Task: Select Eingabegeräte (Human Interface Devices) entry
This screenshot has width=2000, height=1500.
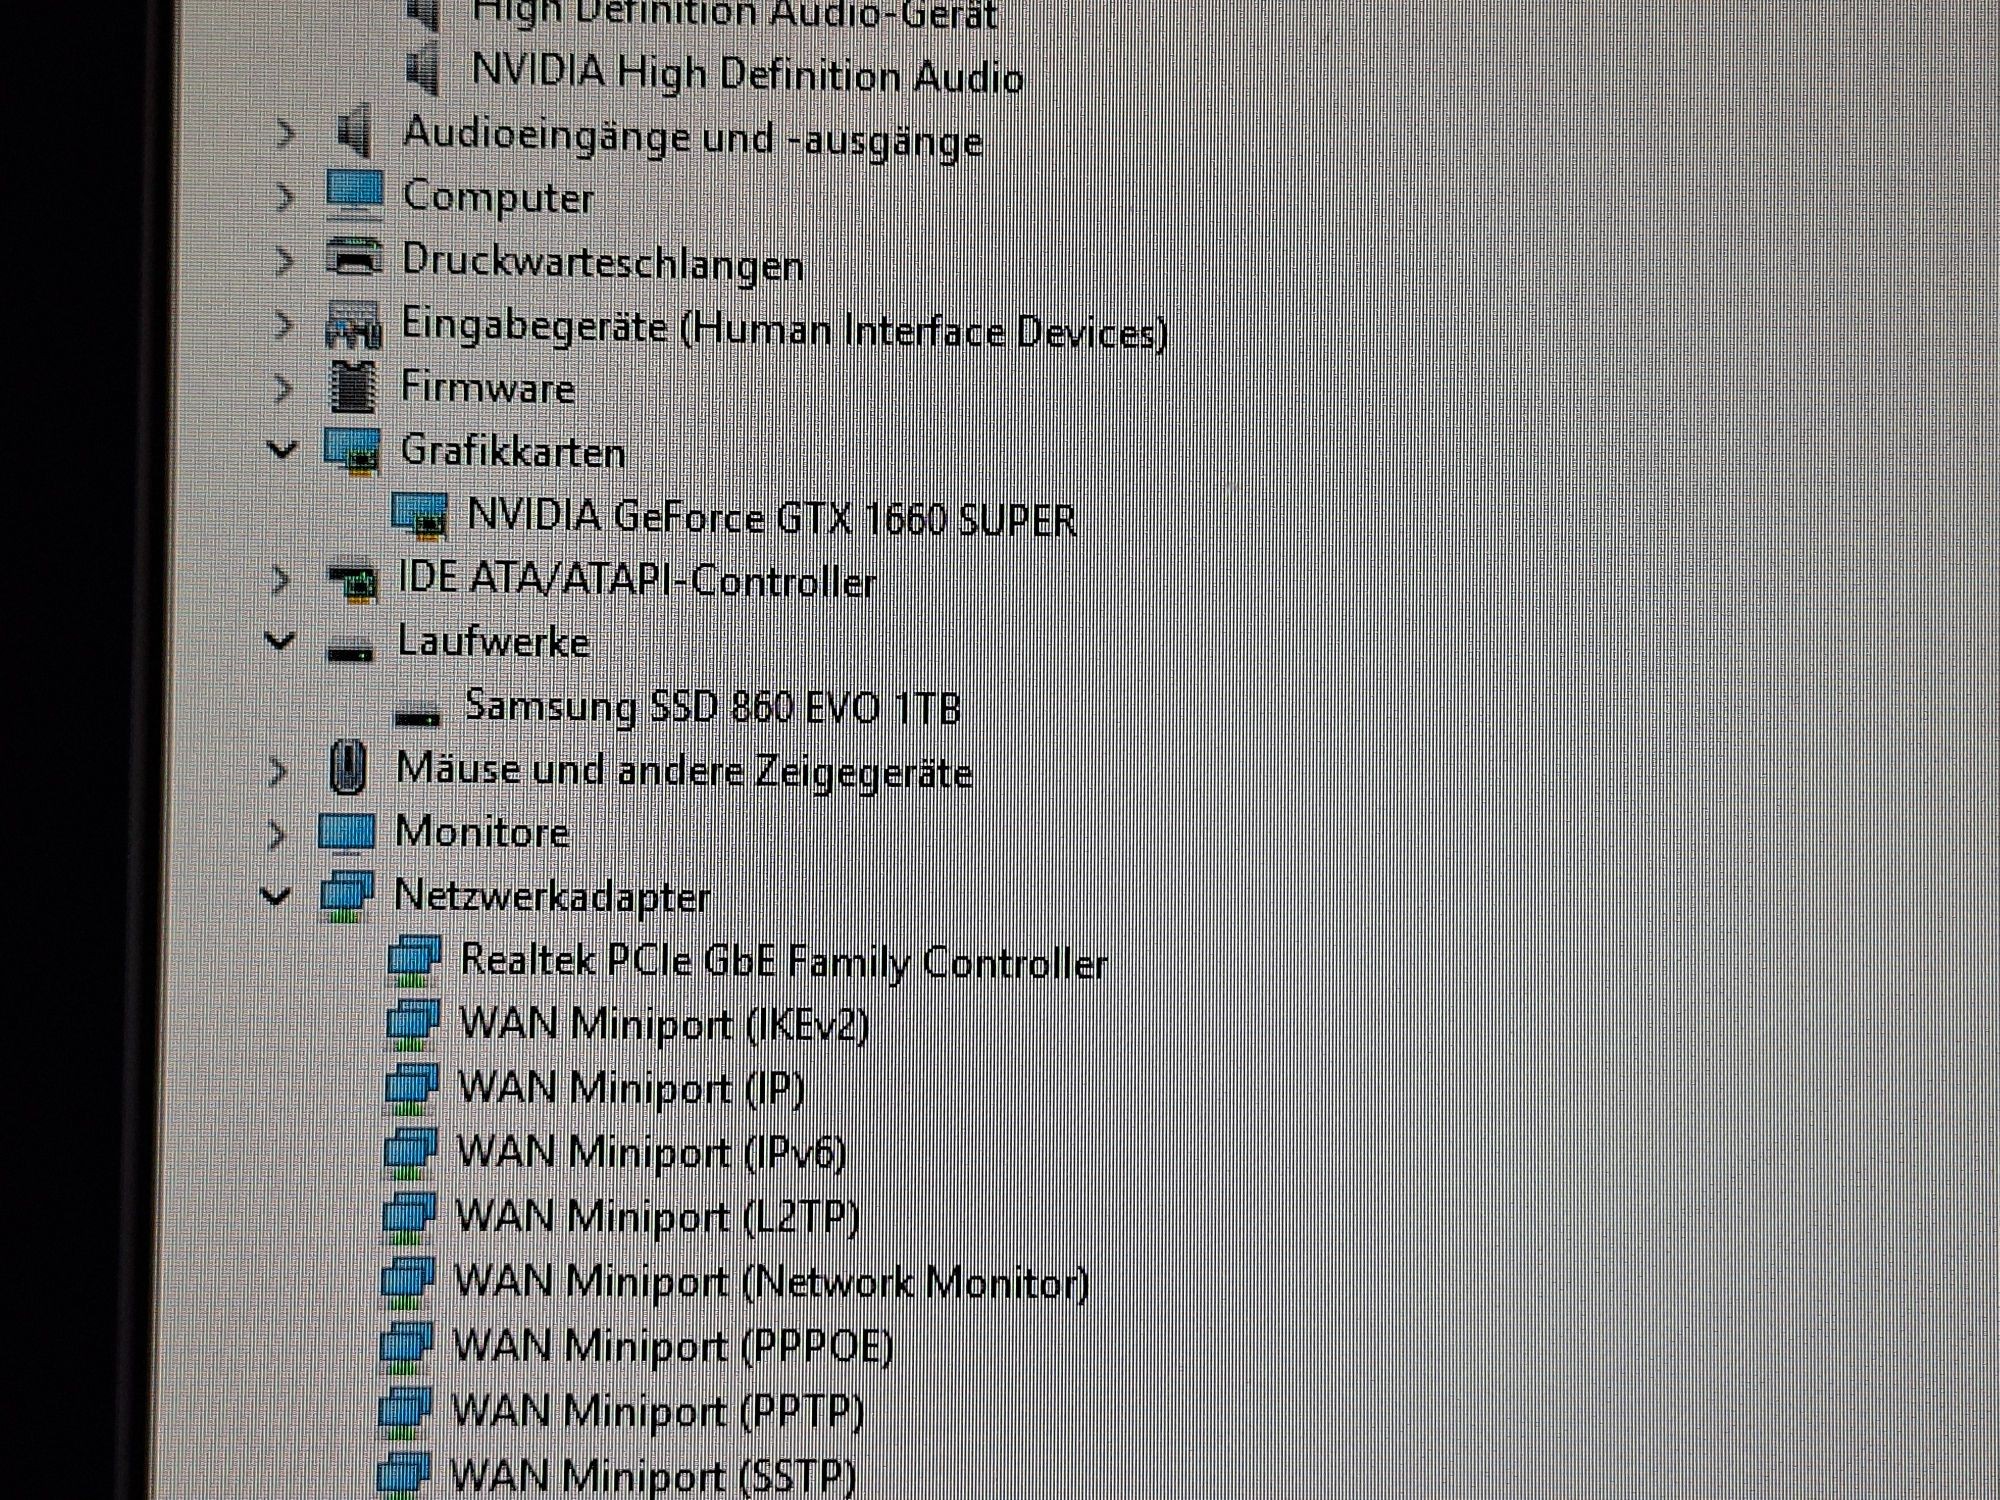Action: (x=783, y=329)
